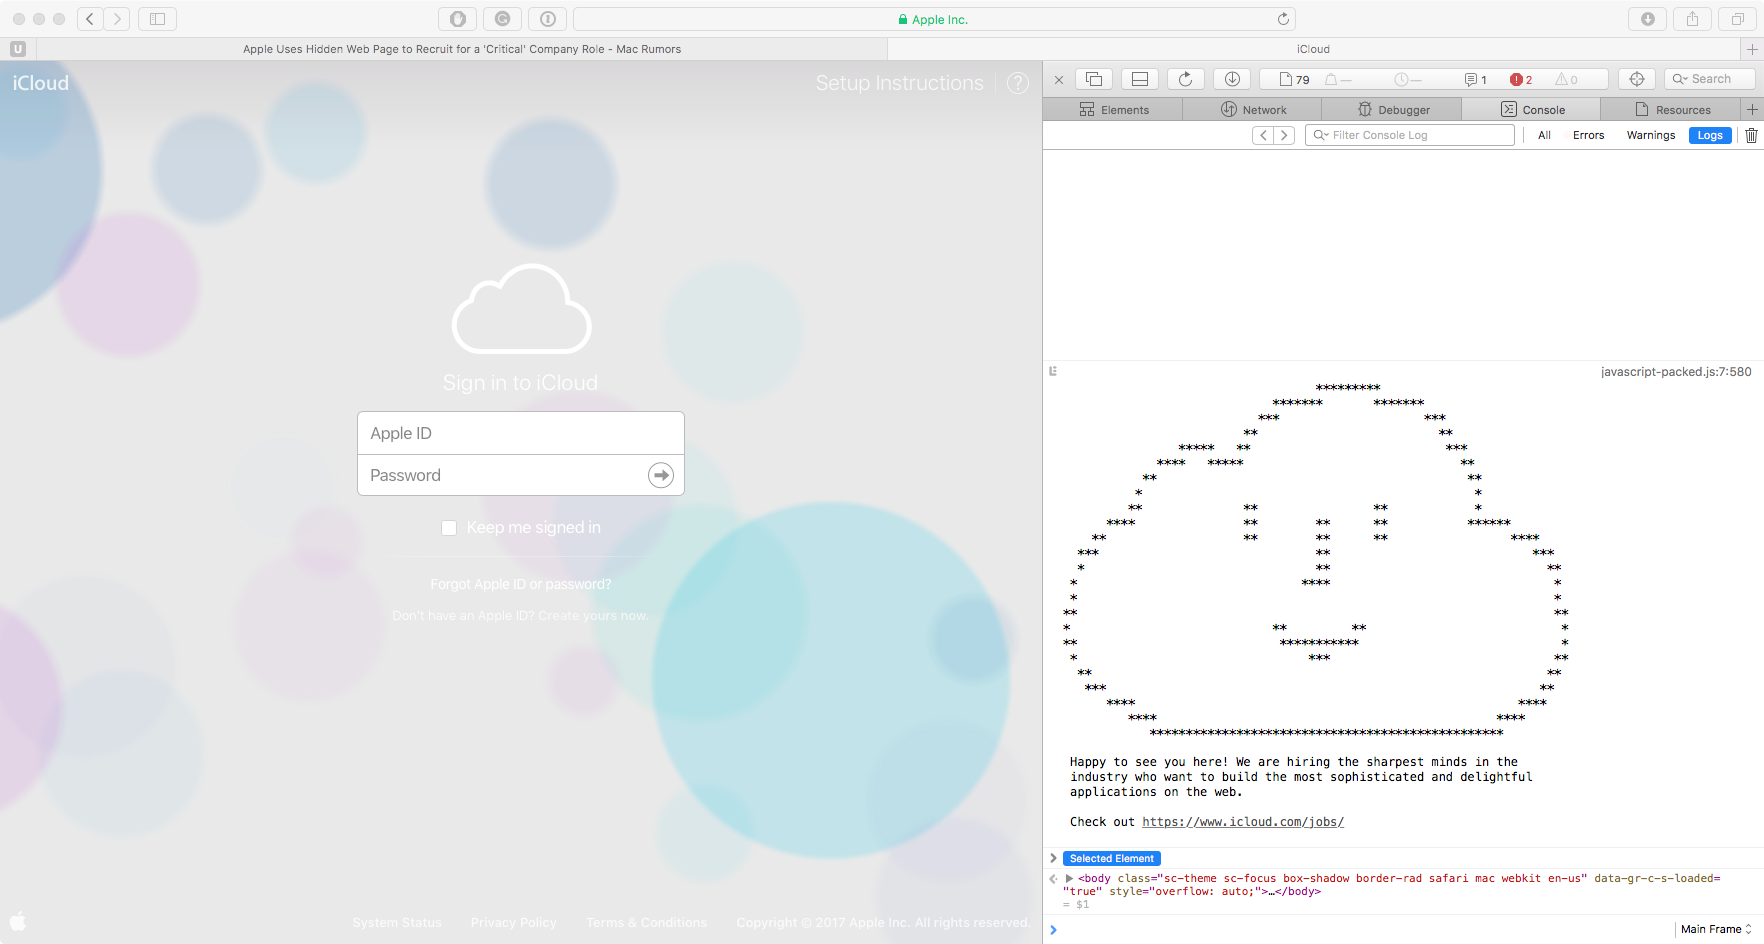Open the icloud.com/jobs link in console
Image resolution: width=1764 pixels, height=944 pixels.
[1243, 822]
